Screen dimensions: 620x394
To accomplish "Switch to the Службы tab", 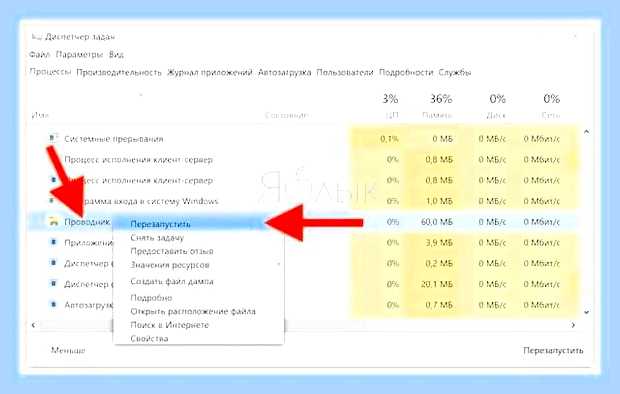I will click(455, 72).
